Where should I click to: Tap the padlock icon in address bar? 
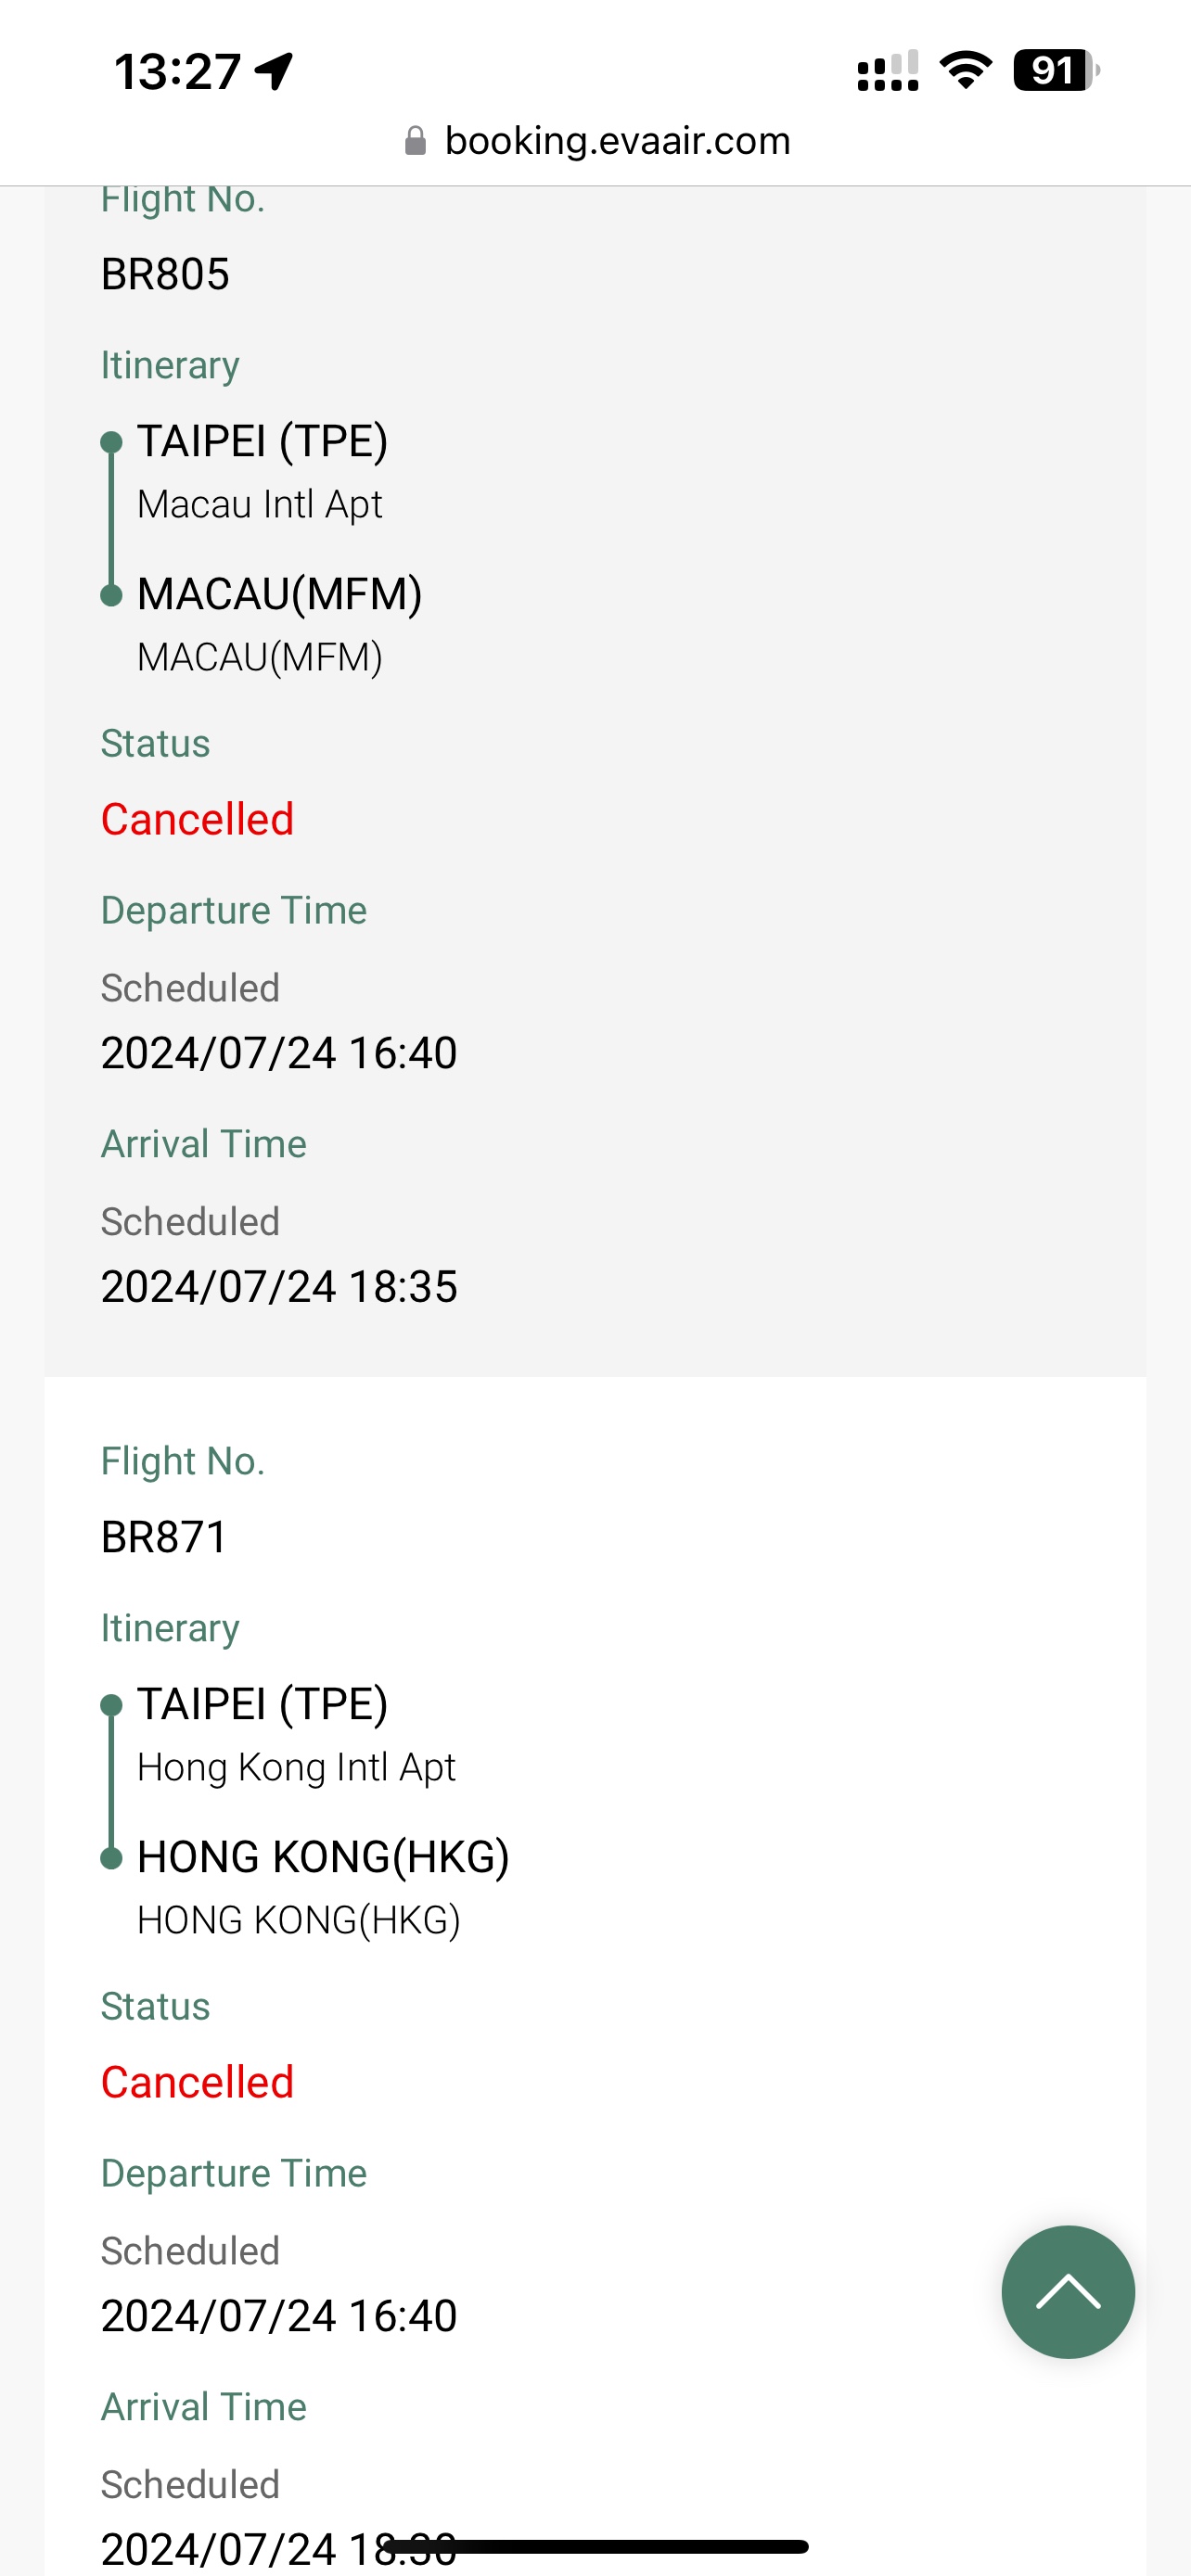click(x=415, y=141)
